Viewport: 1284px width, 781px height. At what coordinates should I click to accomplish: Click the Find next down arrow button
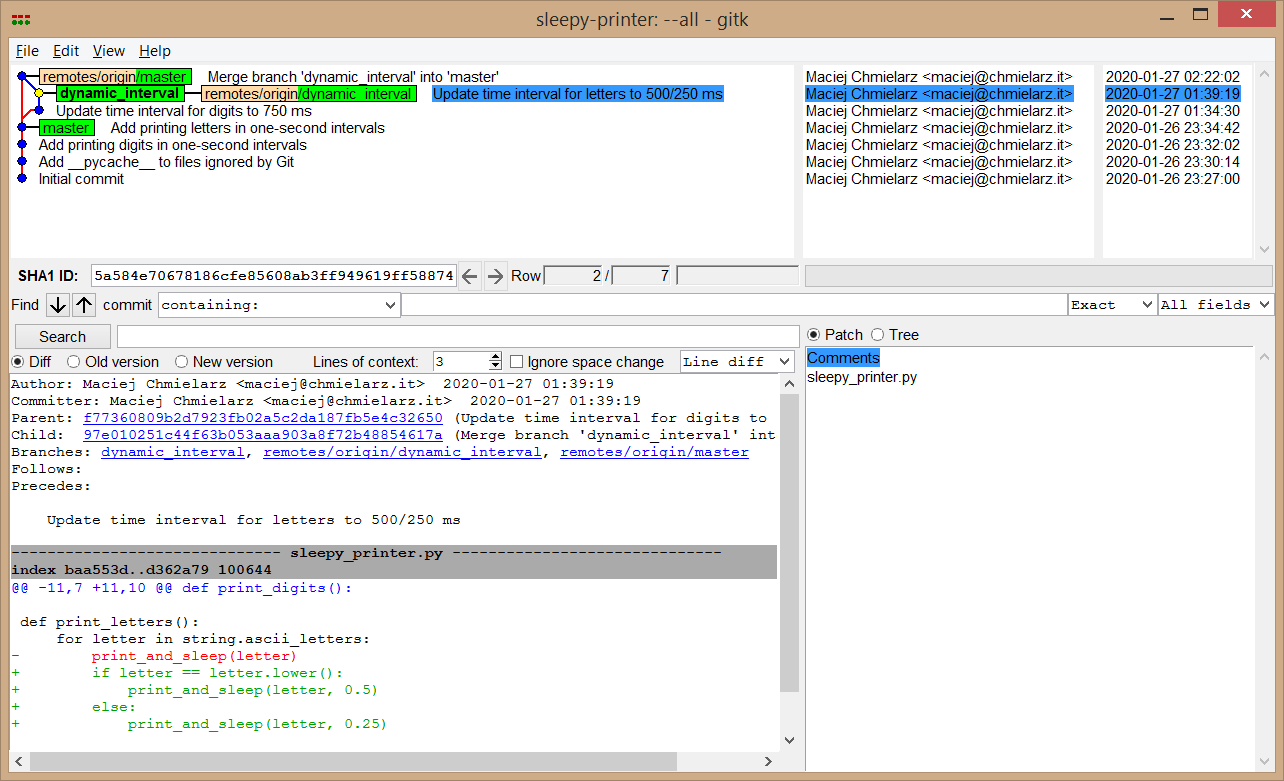(58, 305)
